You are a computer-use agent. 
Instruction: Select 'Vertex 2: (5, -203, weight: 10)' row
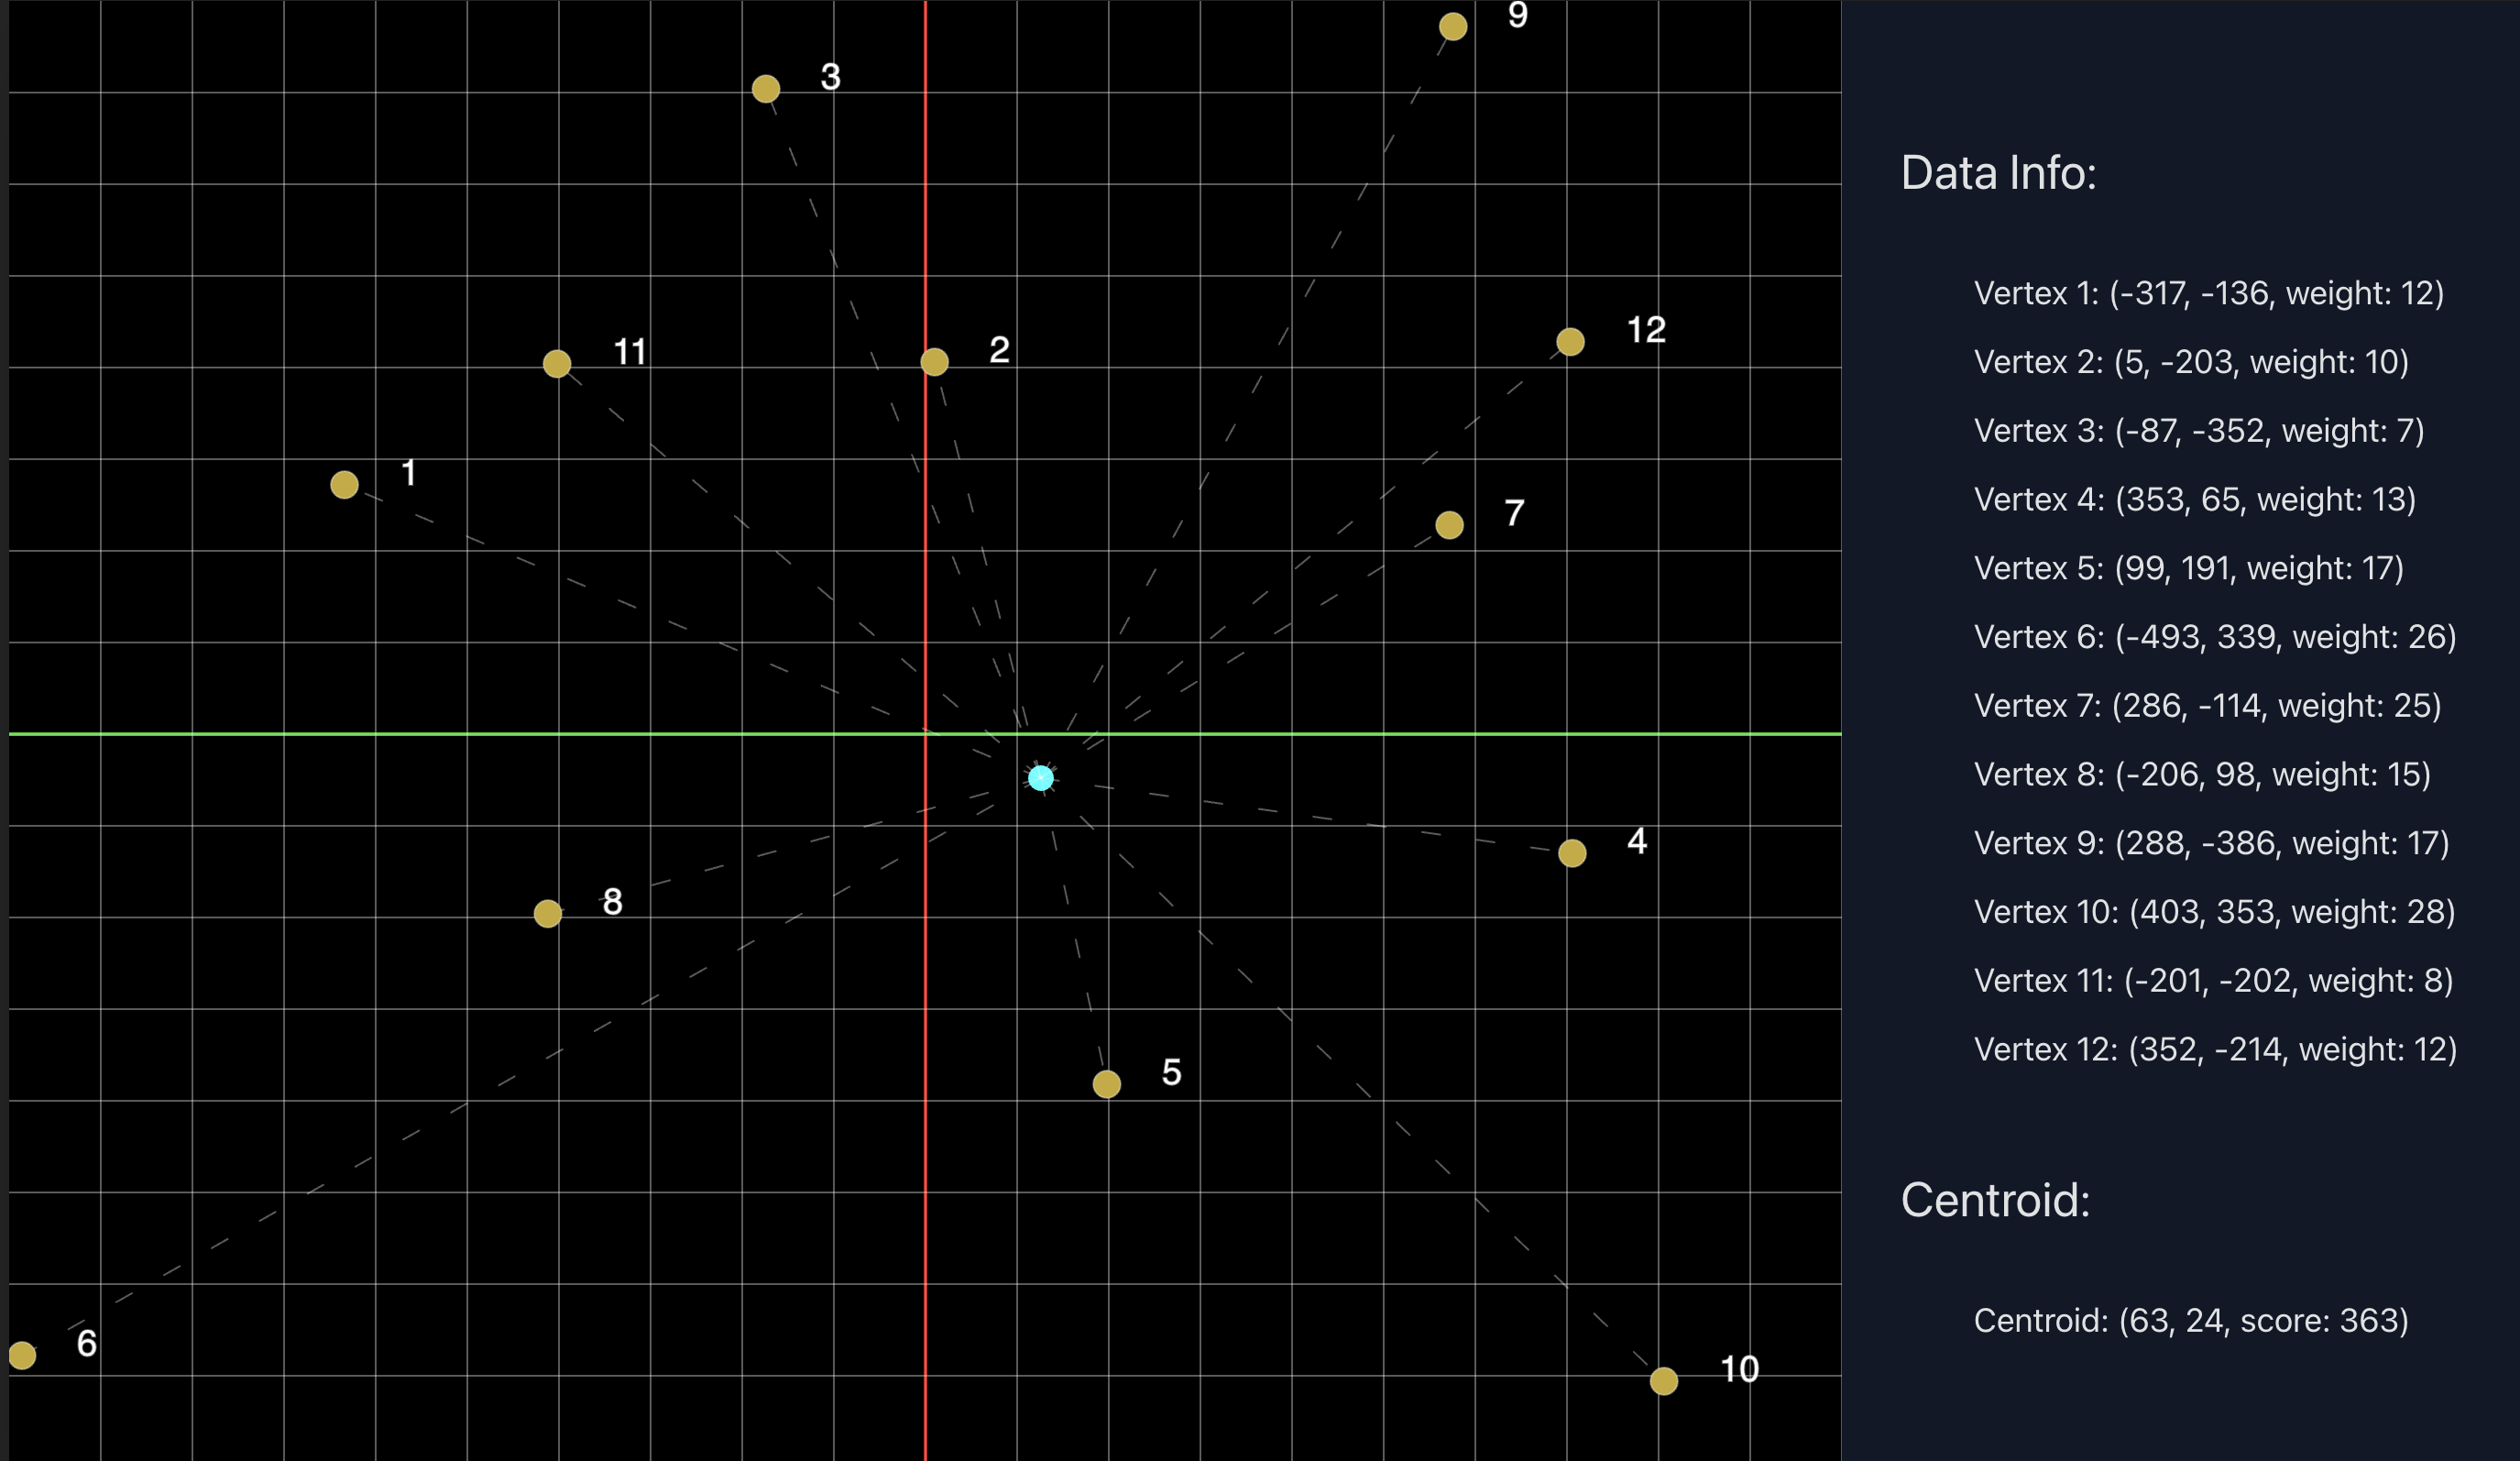coord(2191,362)
